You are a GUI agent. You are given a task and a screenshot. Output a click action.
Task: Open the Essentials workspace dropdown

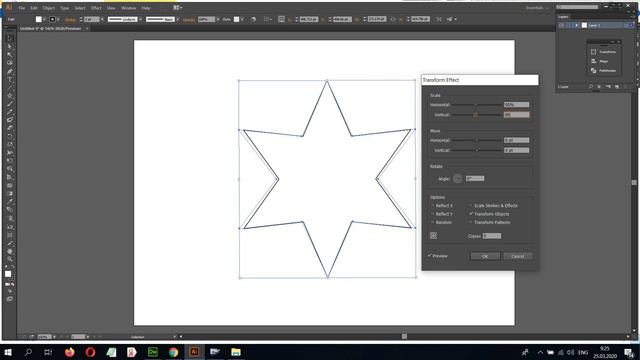(x=537, y=8)
